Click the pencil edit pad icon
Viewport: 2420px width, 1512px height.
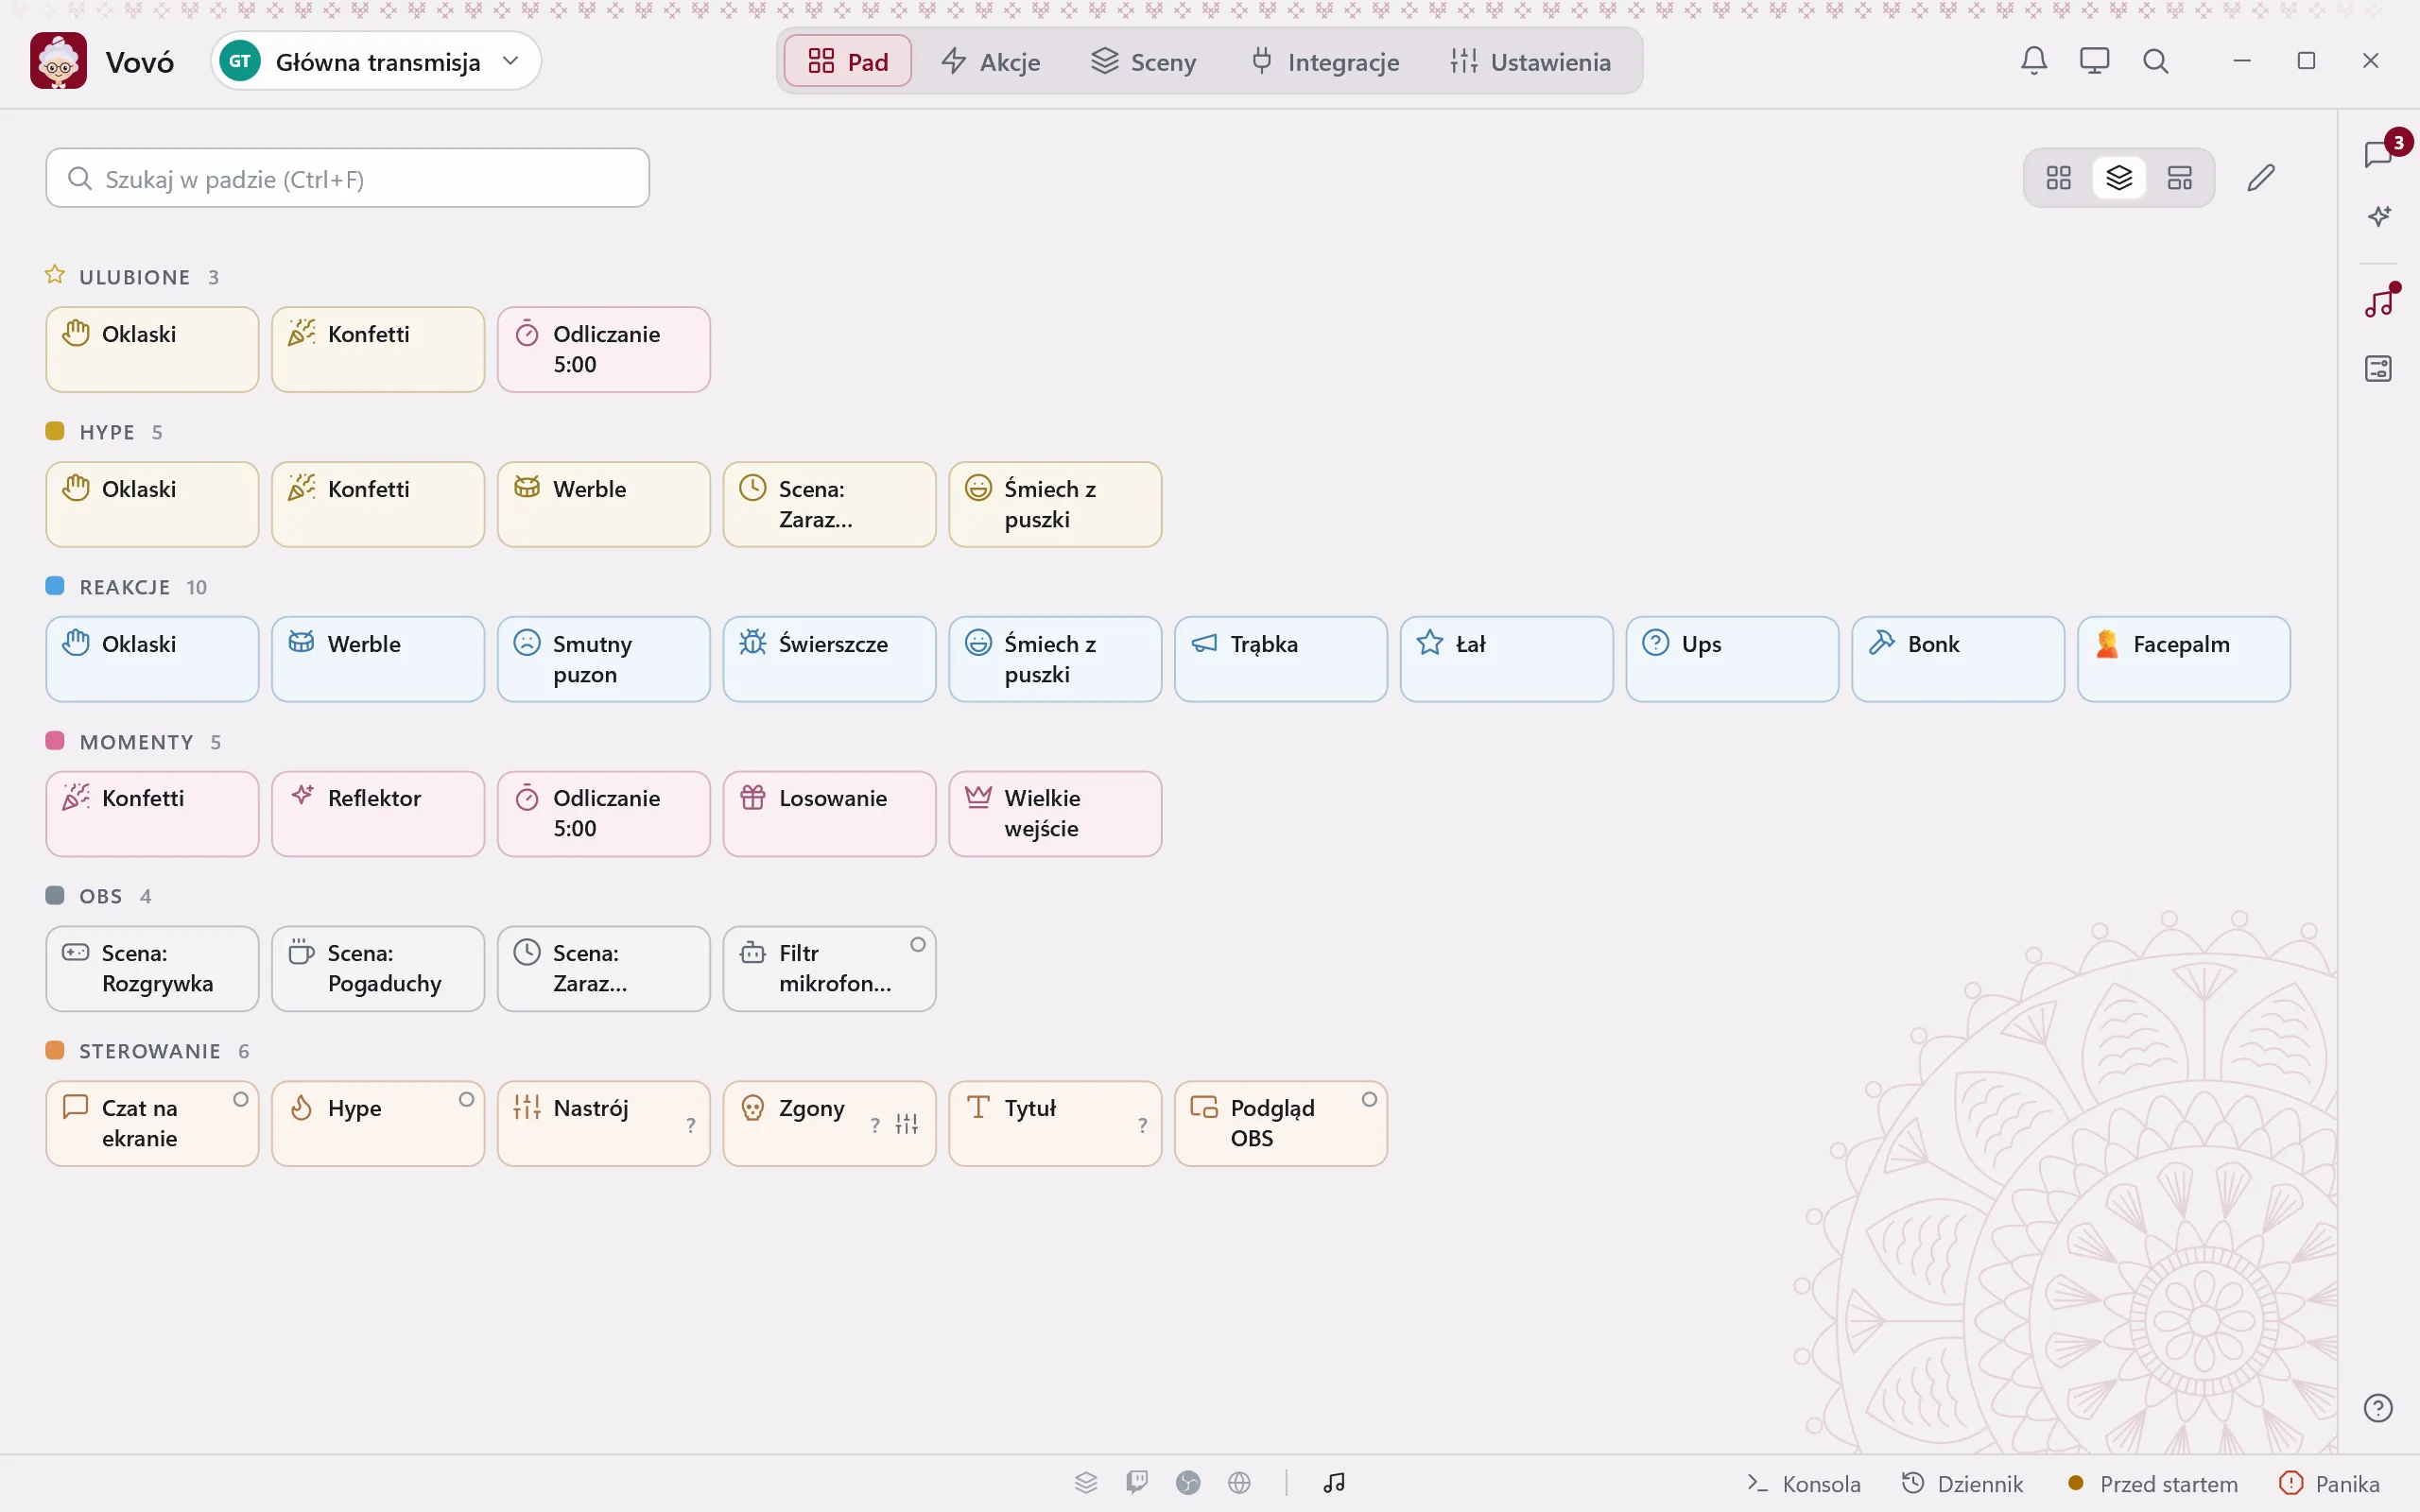click(2261, 178)
